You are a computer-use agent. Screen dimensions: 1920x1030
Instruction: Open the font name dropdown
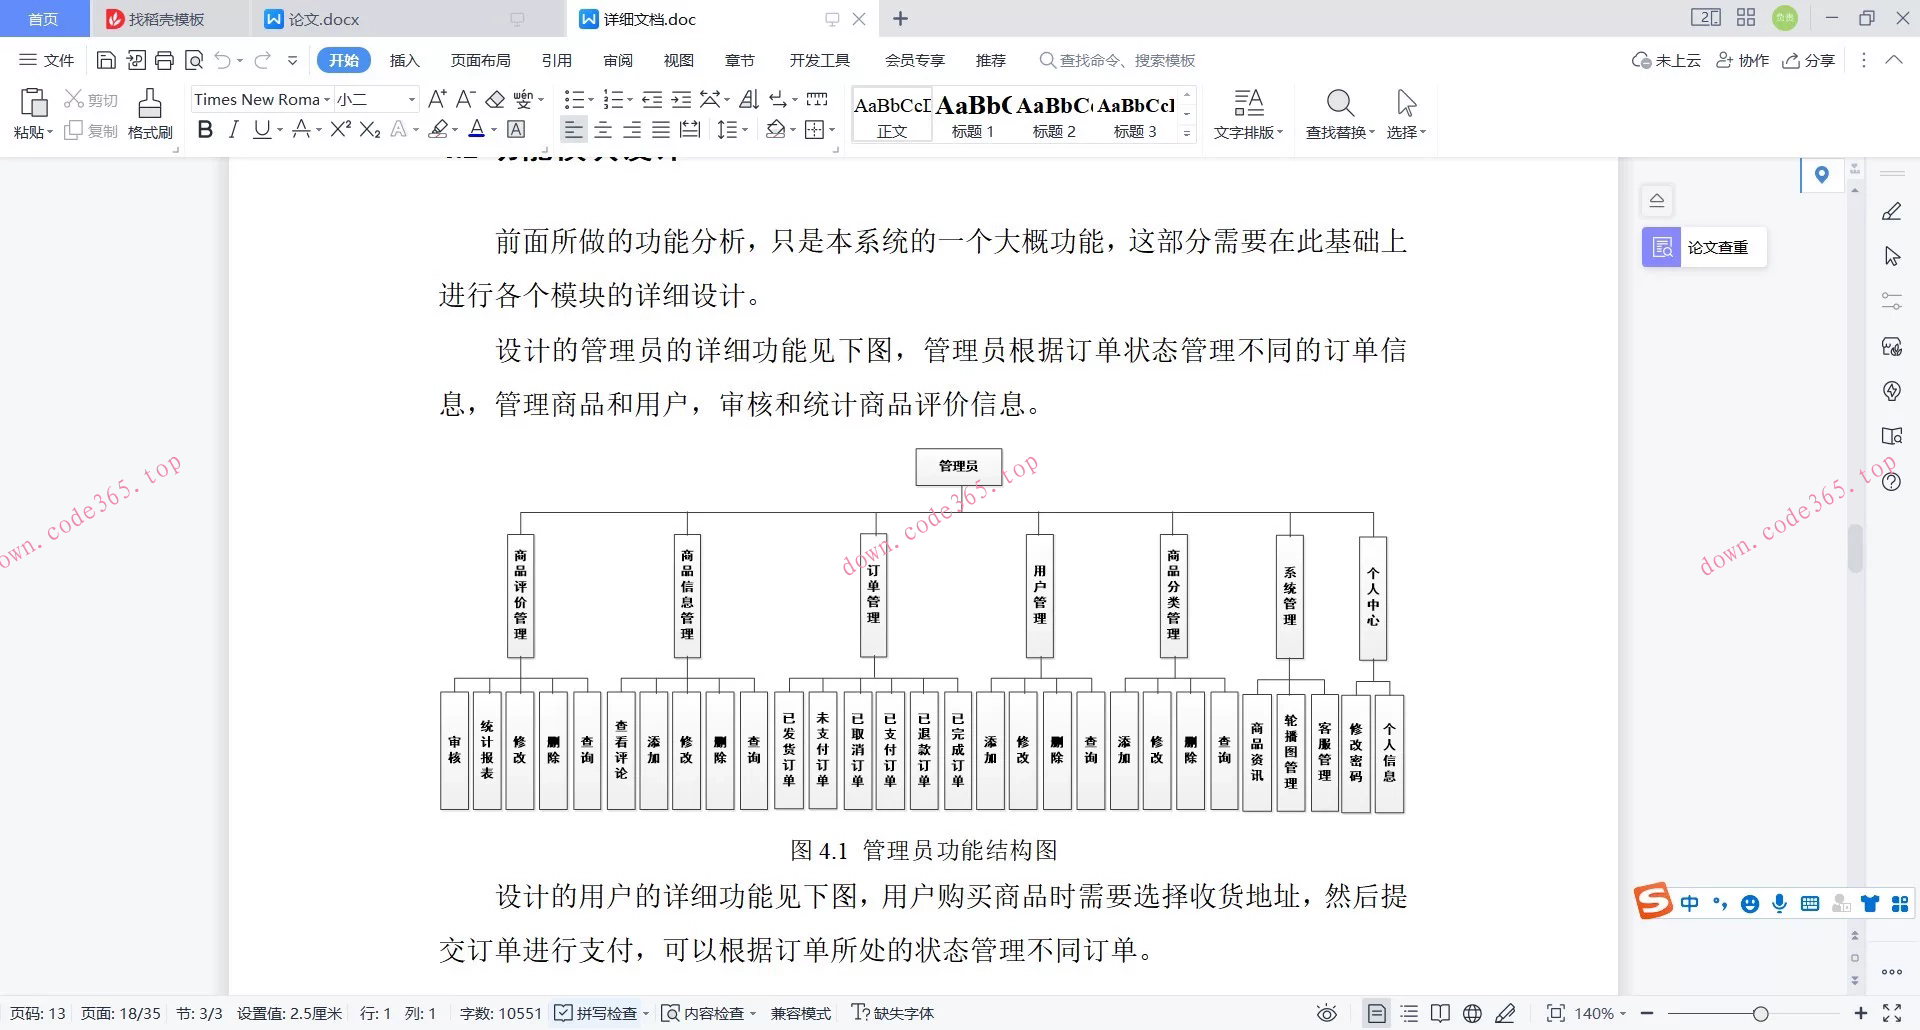pos(327,99)
